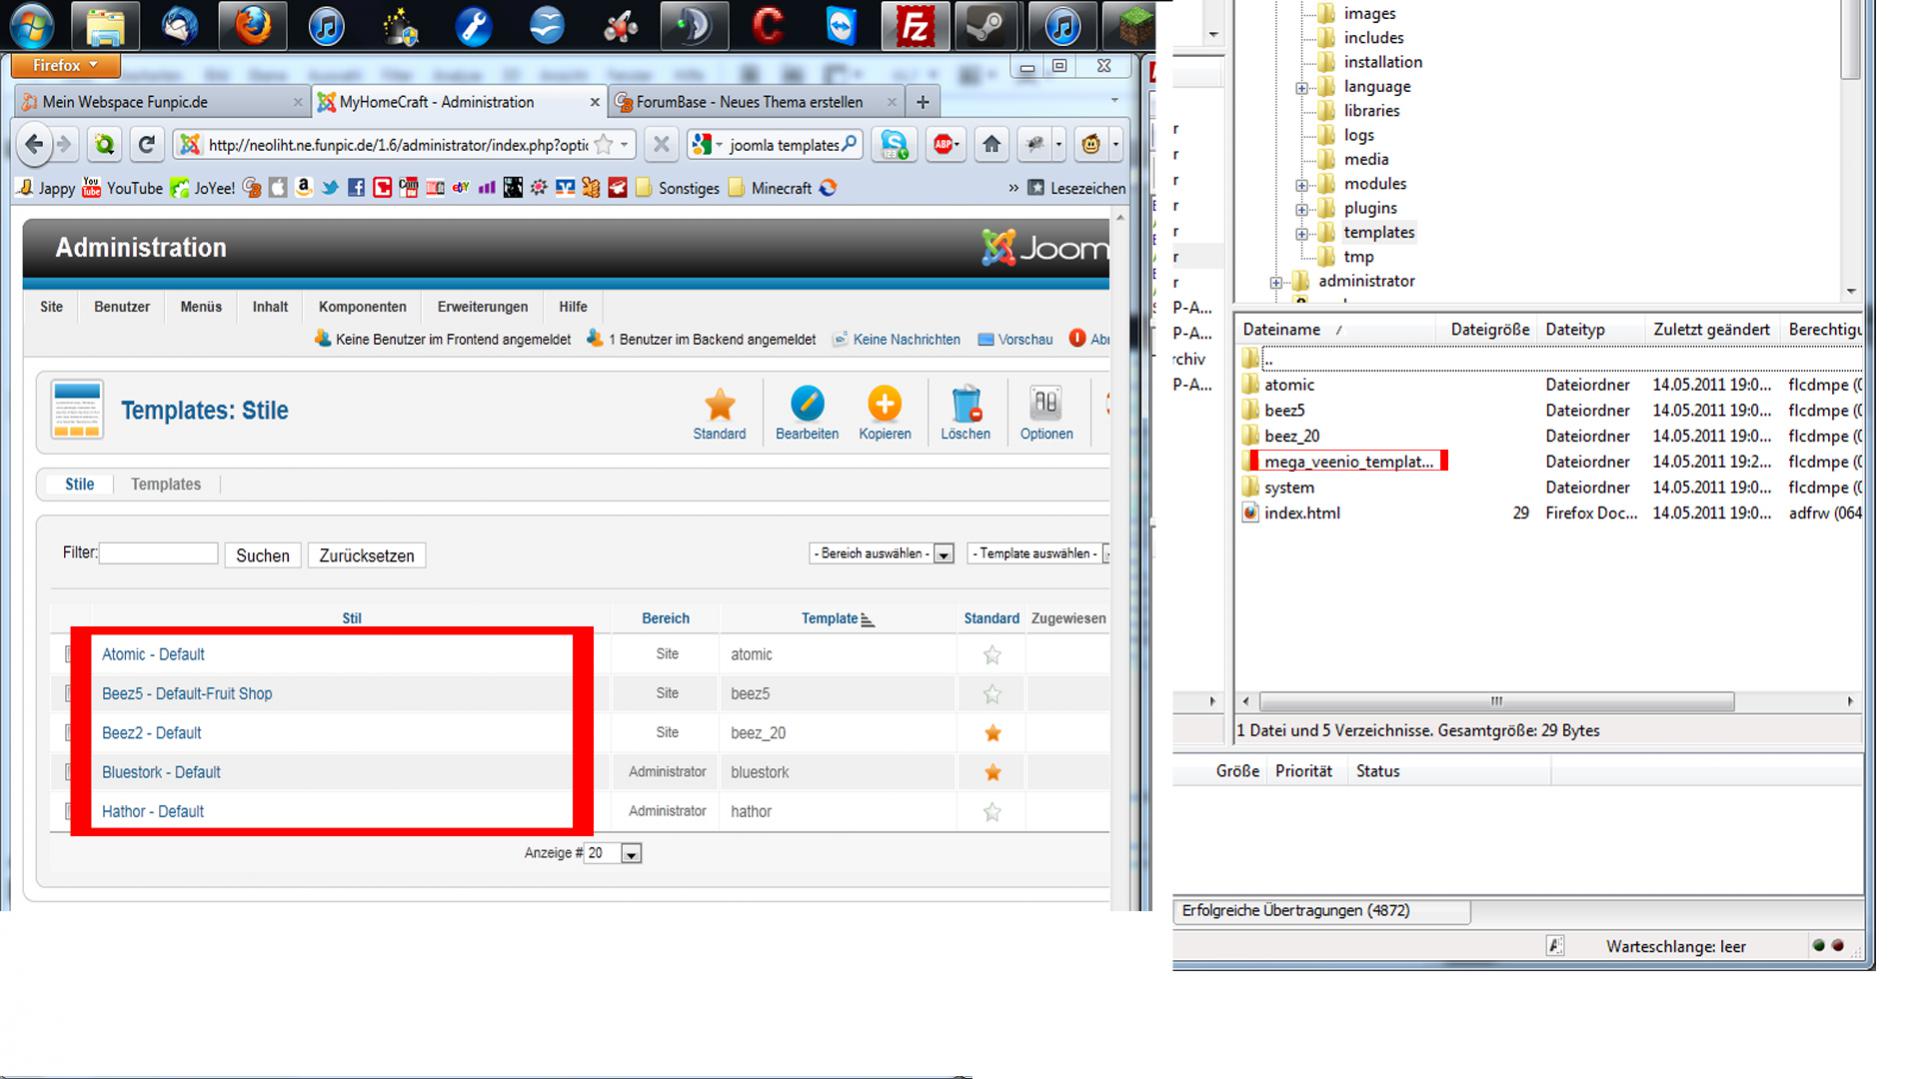Open the Firefox application menu button
Image resolution: width=1919 pixels, height=1079 pixels.
pyautogui.click(x=65, y=65)
